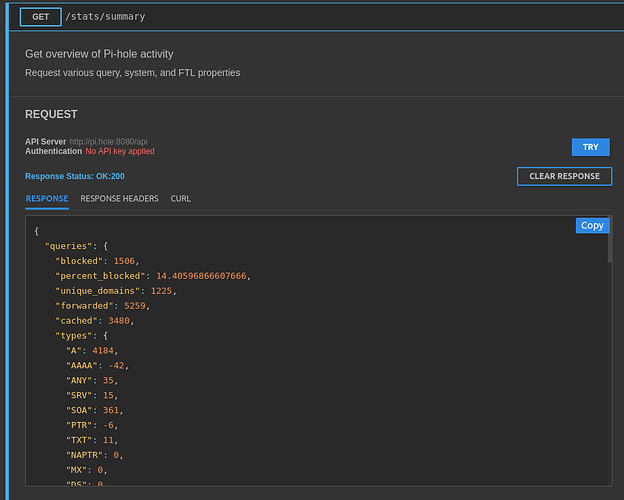This screenshot has height=500, width=624.
Task: Click the 'API Server' label
Action: click(45, 142)
